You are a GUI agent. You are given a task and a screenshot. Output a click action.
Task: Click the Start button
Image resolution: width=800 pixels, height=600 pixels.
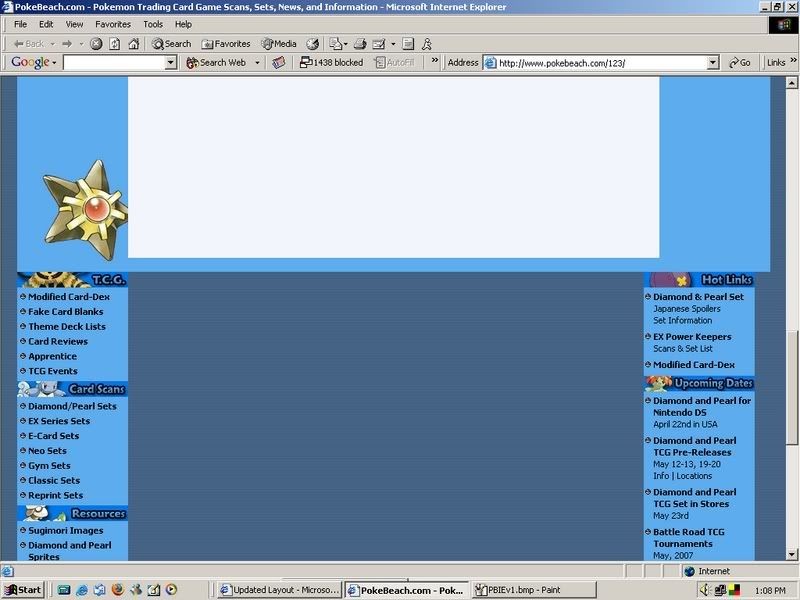22,590
